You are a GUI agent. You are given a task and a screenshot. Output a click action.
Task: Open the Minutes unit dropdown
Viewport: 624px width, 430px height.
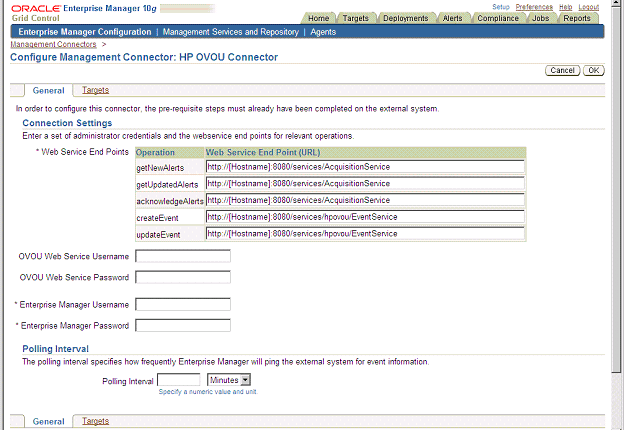click(229, 380)
